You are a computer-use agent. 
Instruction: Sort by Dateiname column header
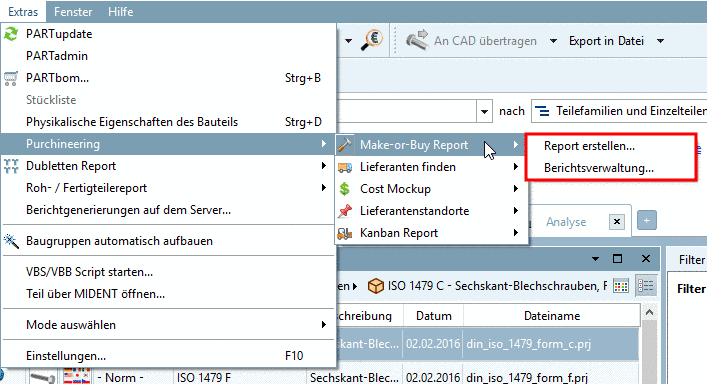[552, 316]
